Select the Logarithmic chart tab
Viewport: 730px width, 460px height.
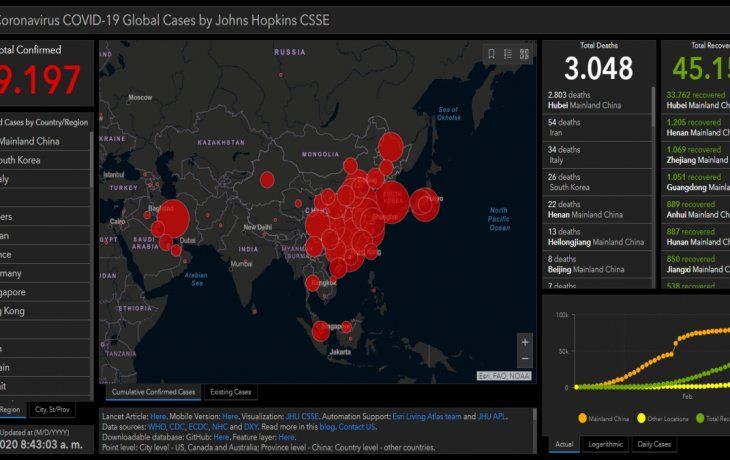605,444
